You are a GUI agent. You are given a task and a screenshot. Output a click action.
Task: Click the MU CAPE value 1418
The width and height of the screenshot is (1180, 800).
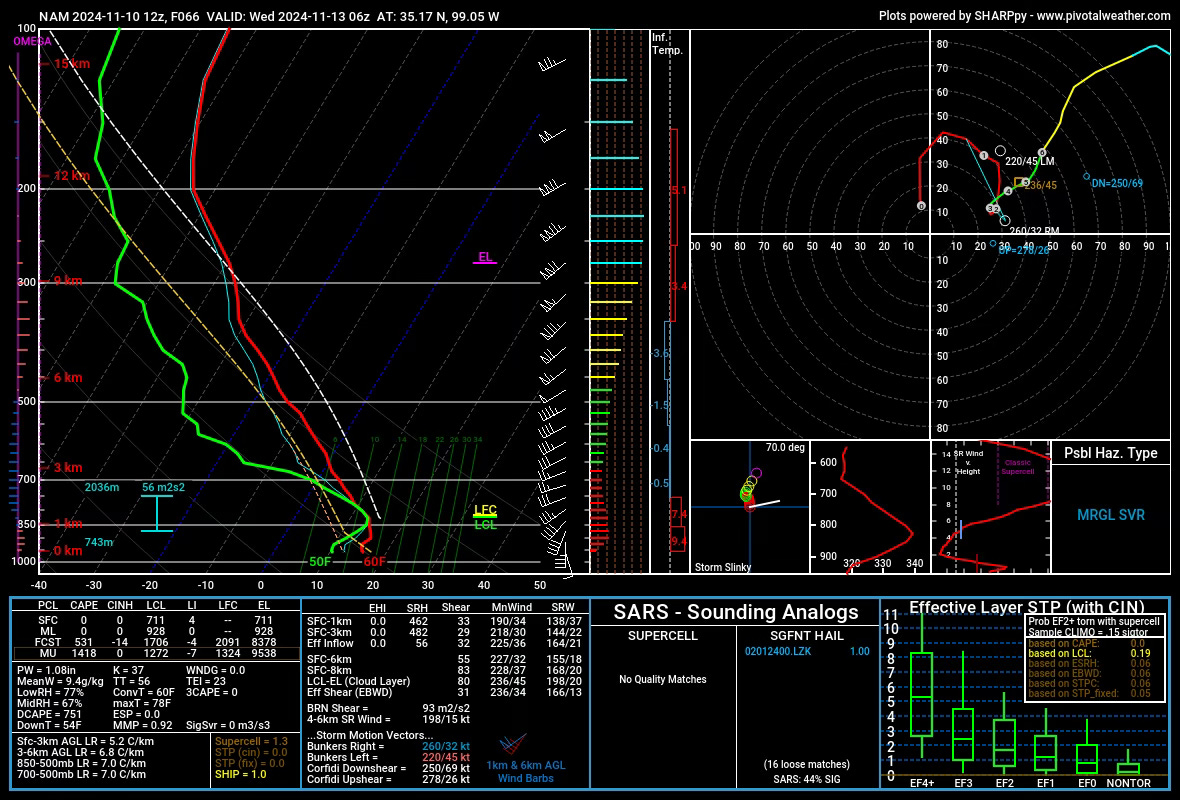84,653
